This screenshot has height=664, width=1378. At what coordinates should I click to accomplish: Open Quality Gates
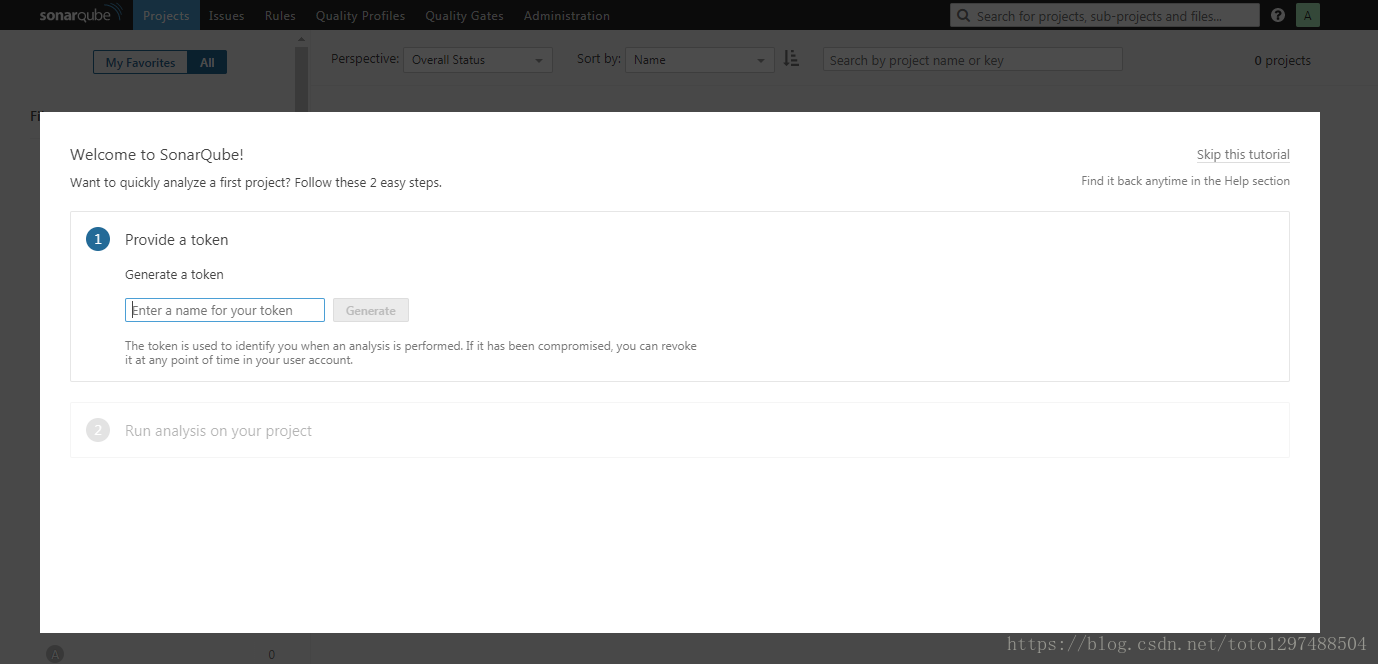pos(464,15)
